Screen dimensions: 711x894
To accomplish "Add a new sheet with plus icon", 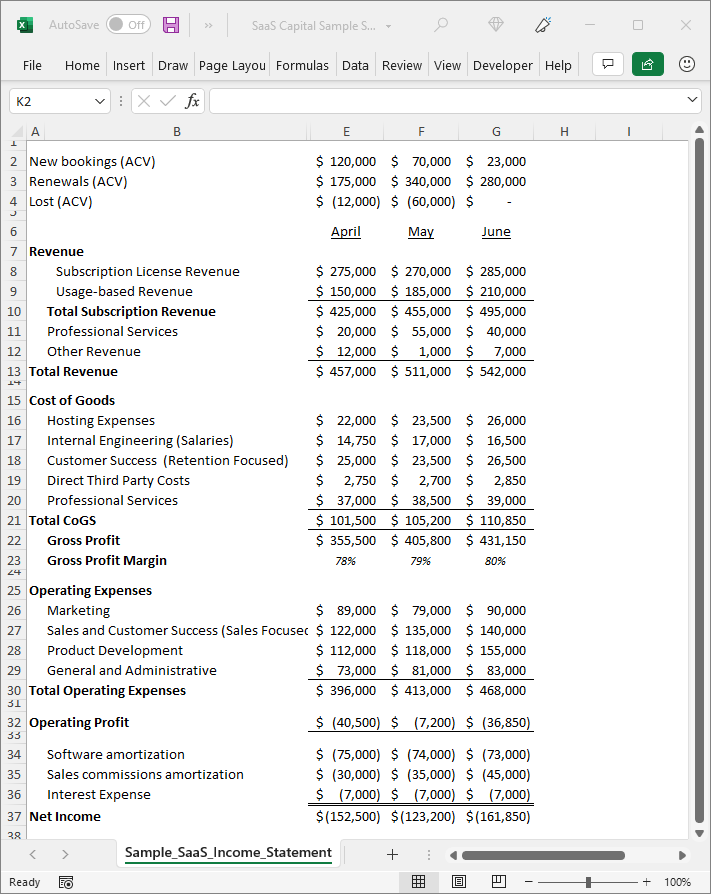I will (392, 854).
